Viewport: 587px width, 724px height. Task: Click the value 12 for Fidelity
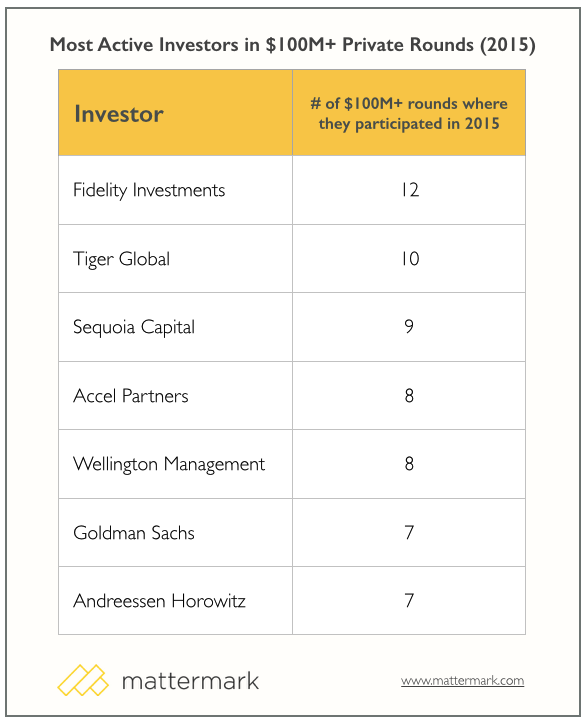click(x=410, y=190)
